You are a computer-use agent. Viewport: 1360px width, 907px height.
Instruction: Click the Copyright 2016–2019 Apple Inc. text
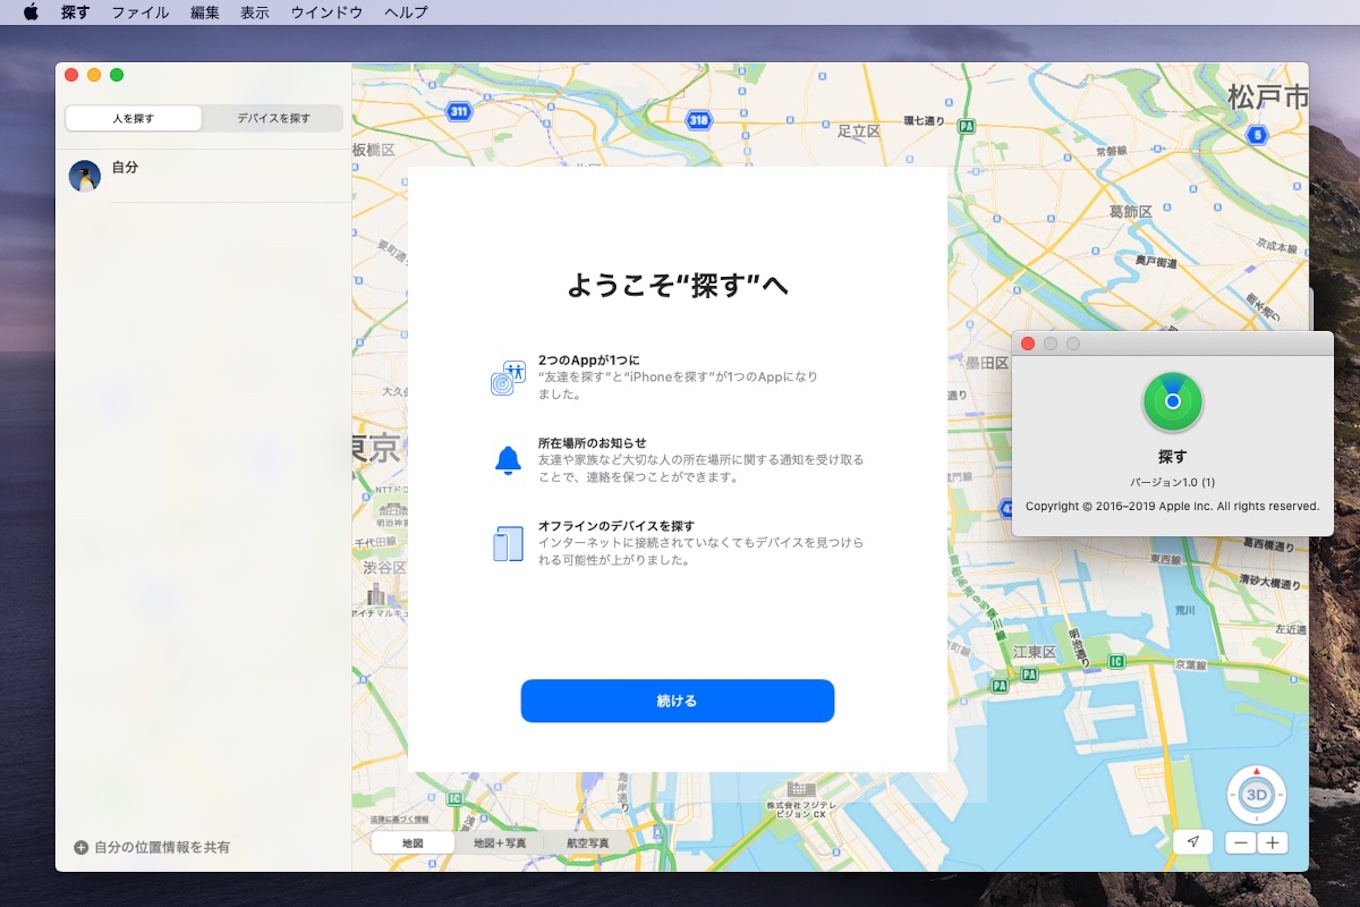click(x=1172, y=506)
